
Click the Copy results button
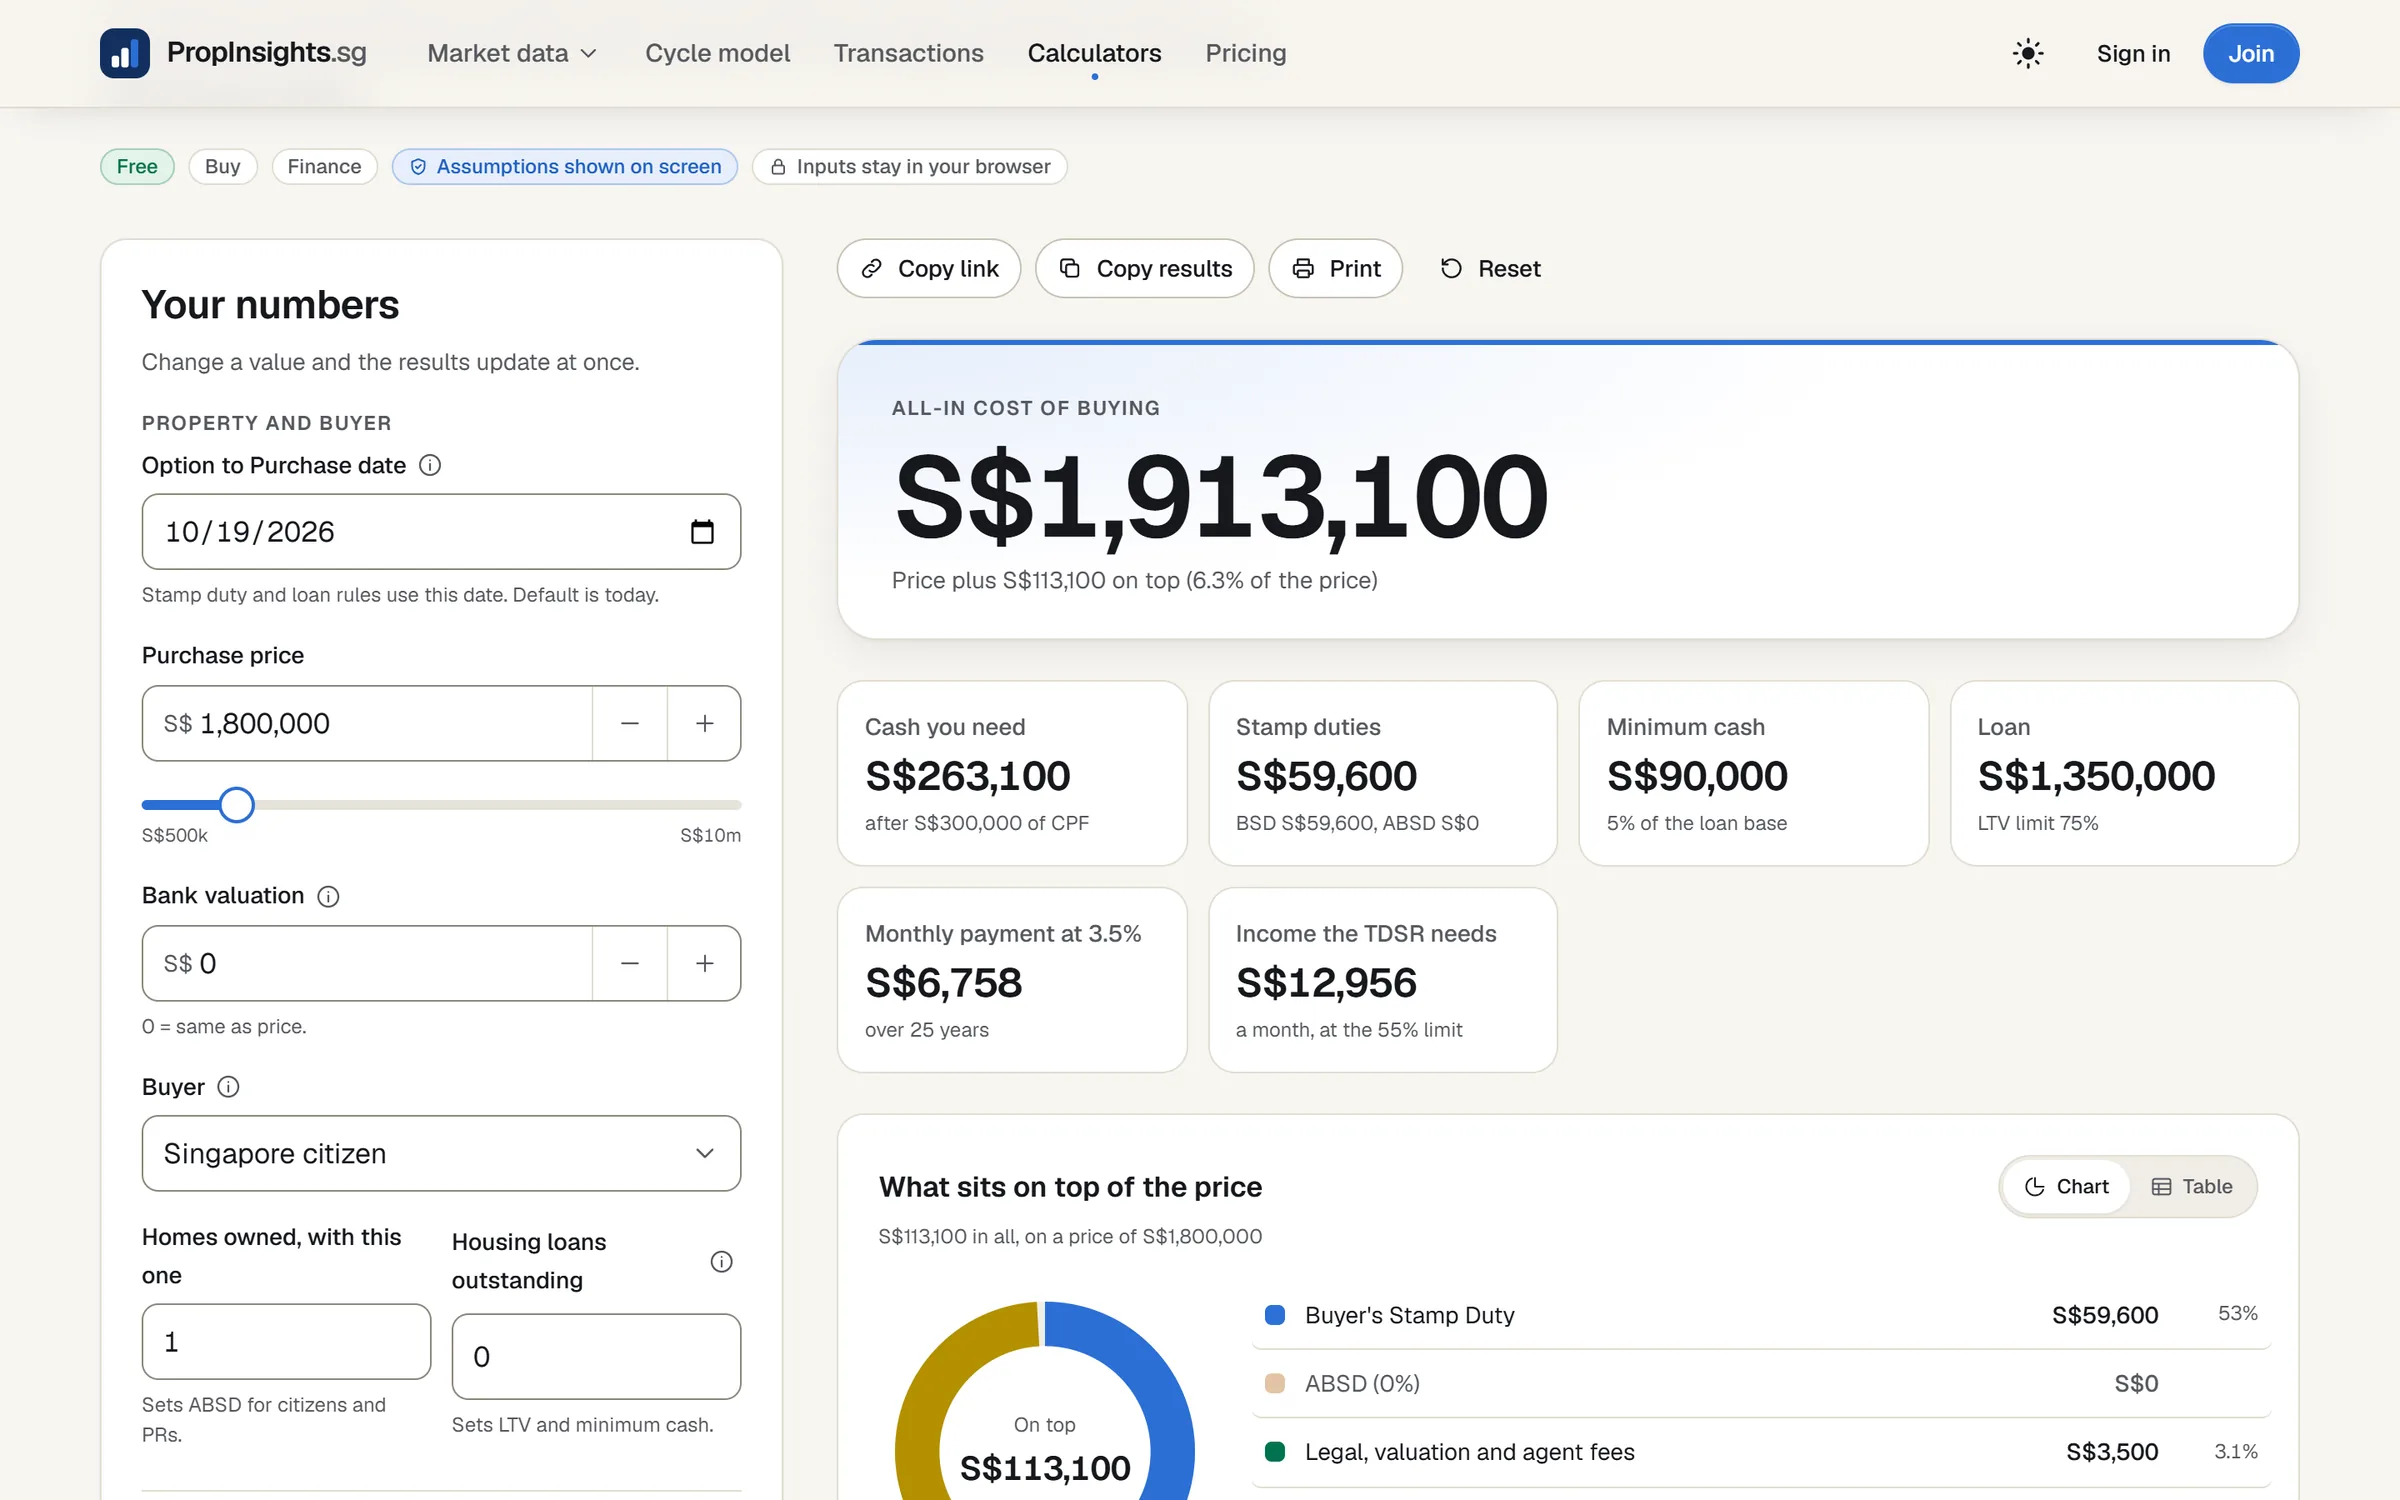(1144, 268)
